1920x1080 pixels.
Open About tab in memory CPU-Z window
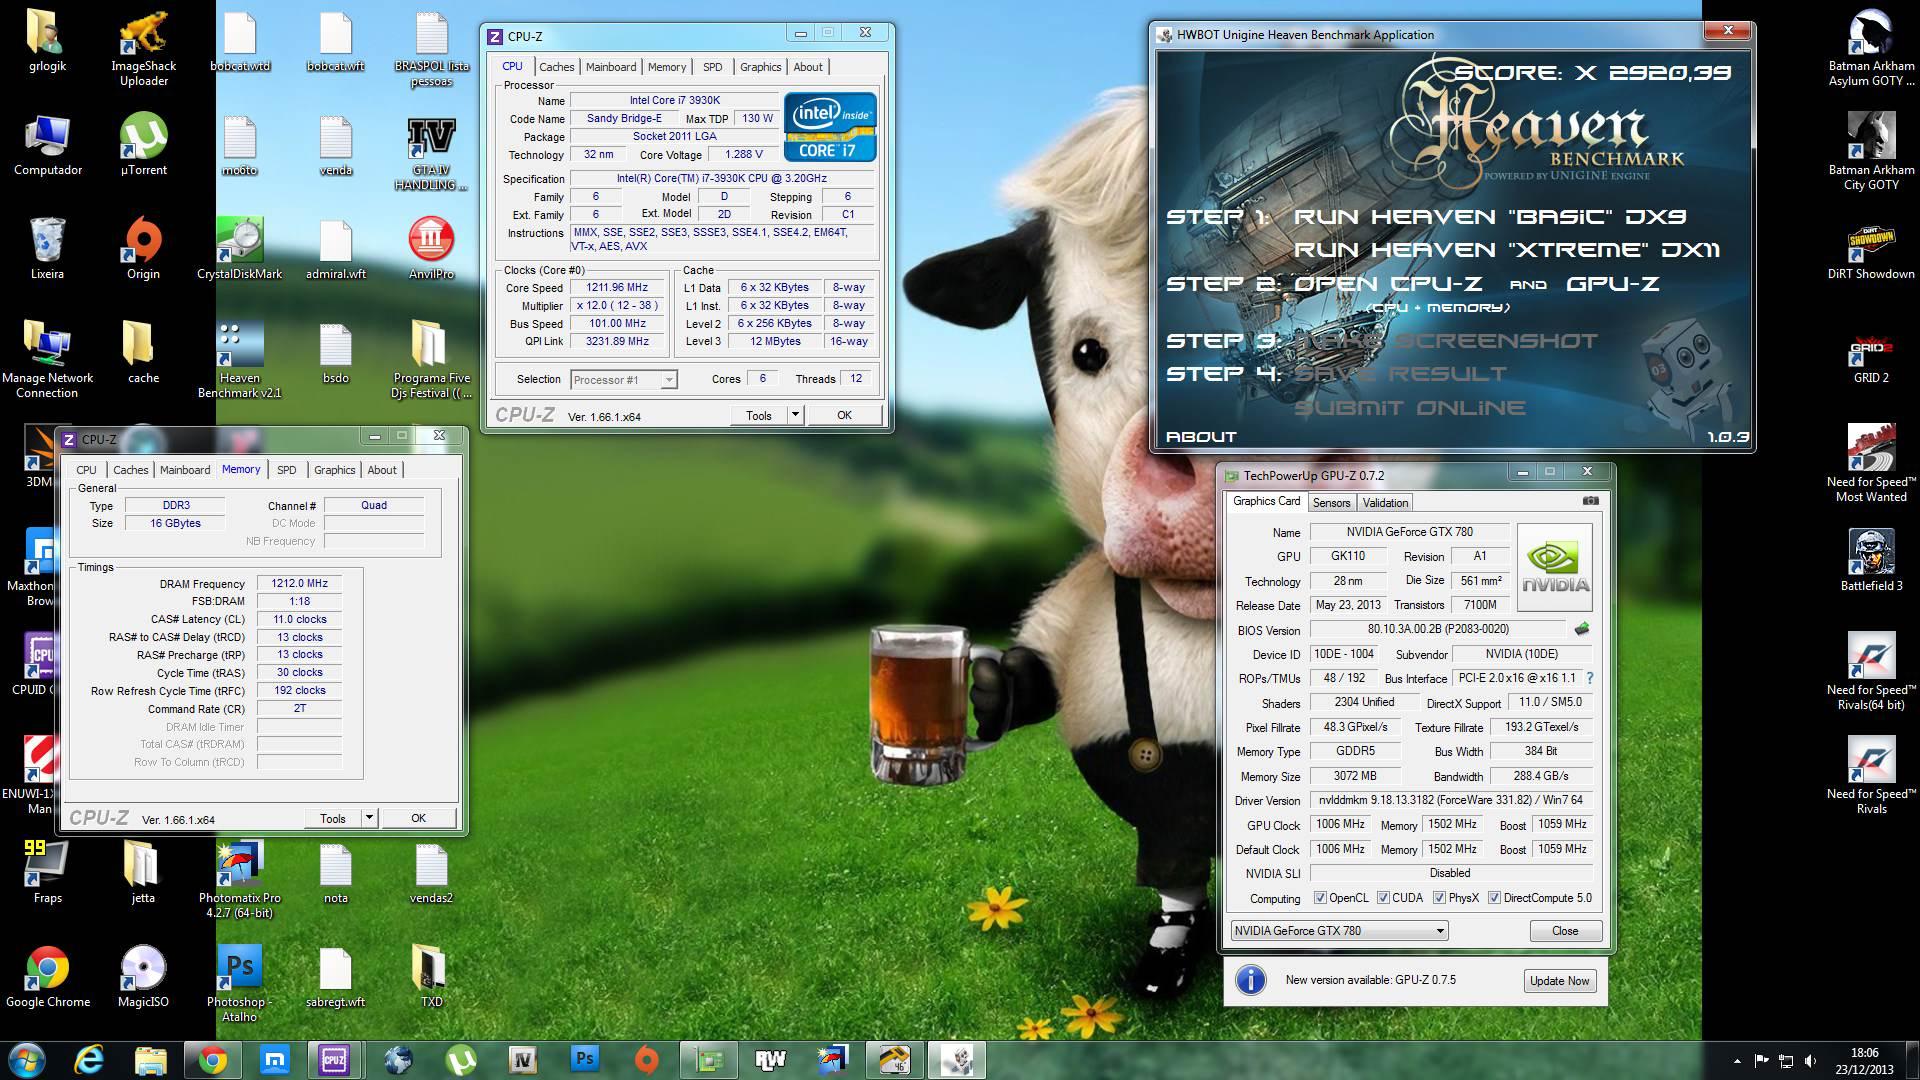pyautogui.click(x=382, y=470)
